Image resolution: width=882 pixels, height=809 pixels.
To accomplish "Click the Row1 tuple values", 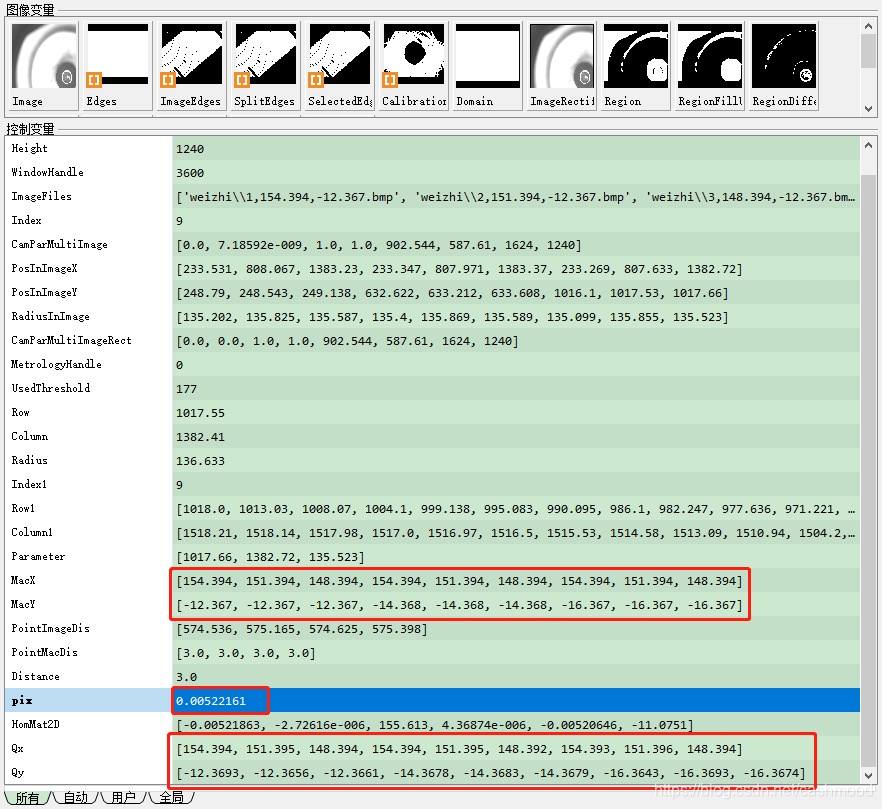I will coord(515,509).
